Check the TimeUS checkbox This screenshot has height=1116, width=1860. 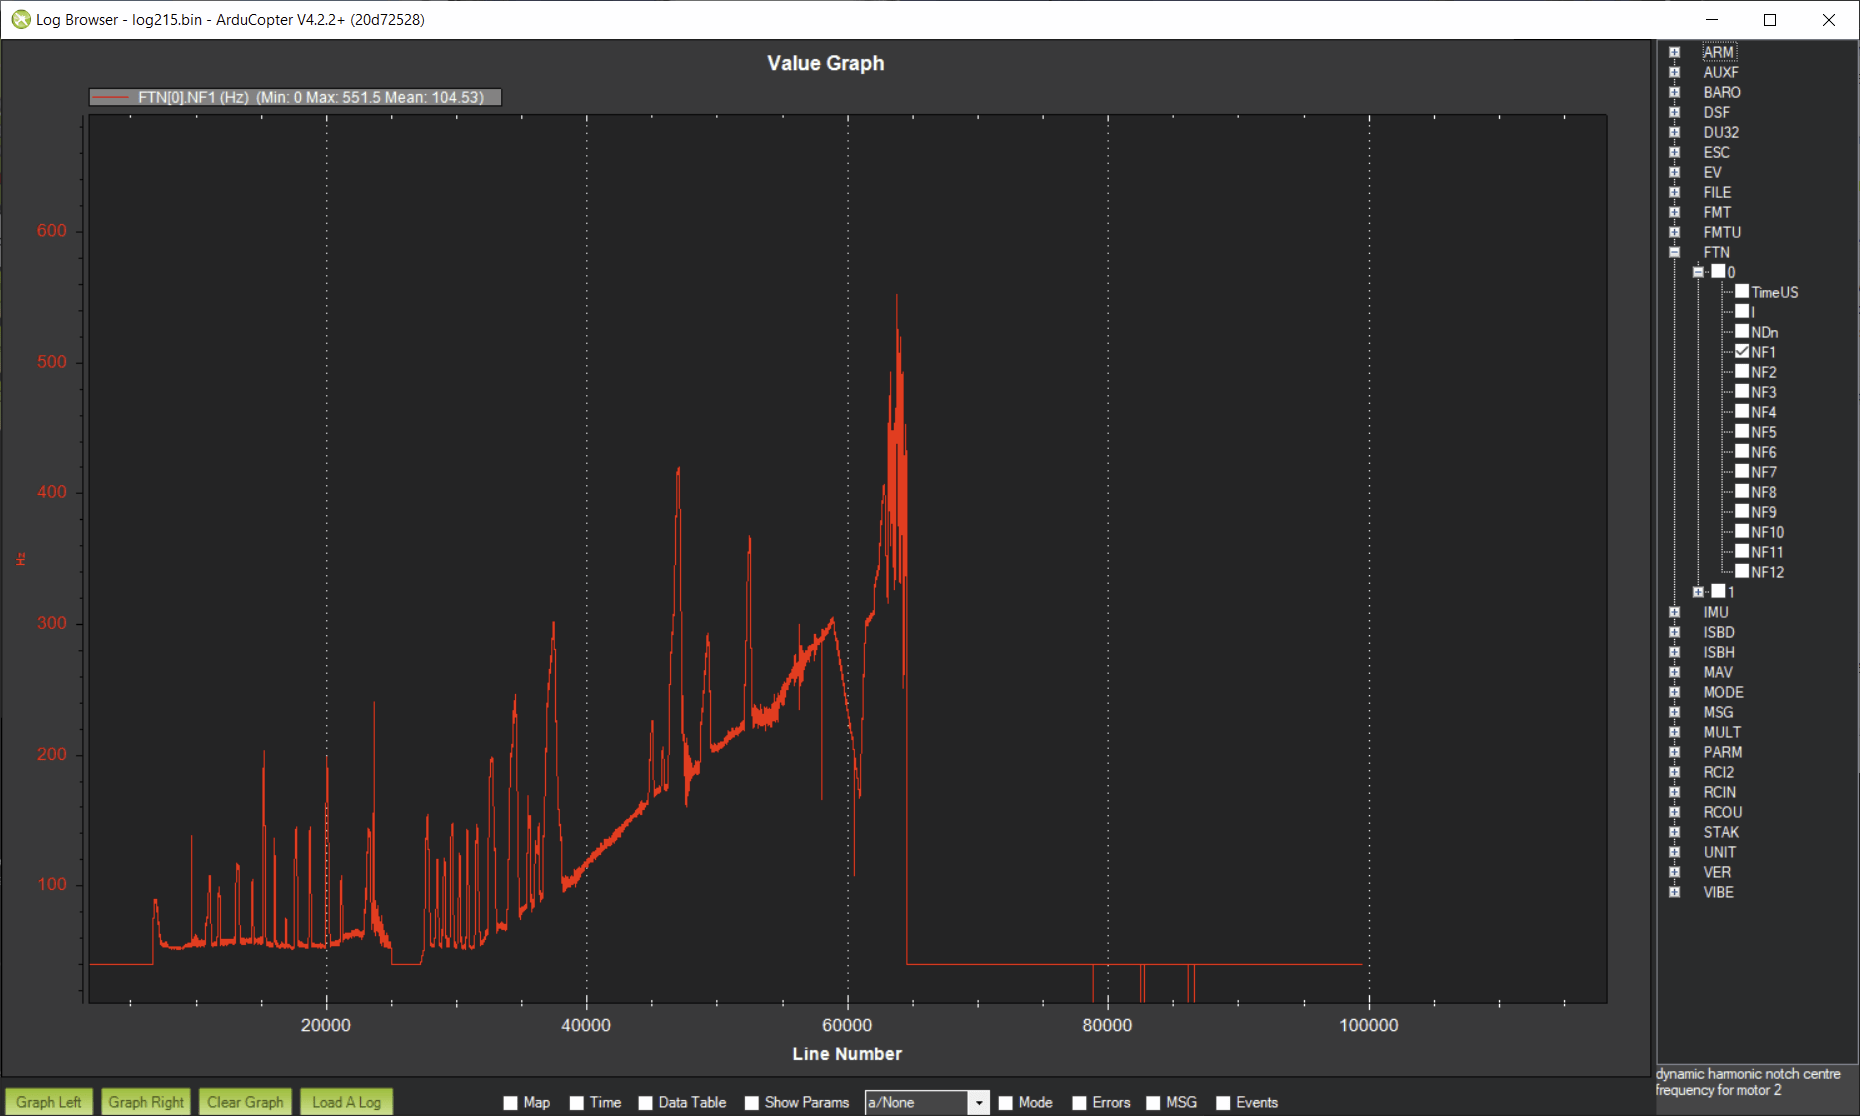(x=1743, y=291)
